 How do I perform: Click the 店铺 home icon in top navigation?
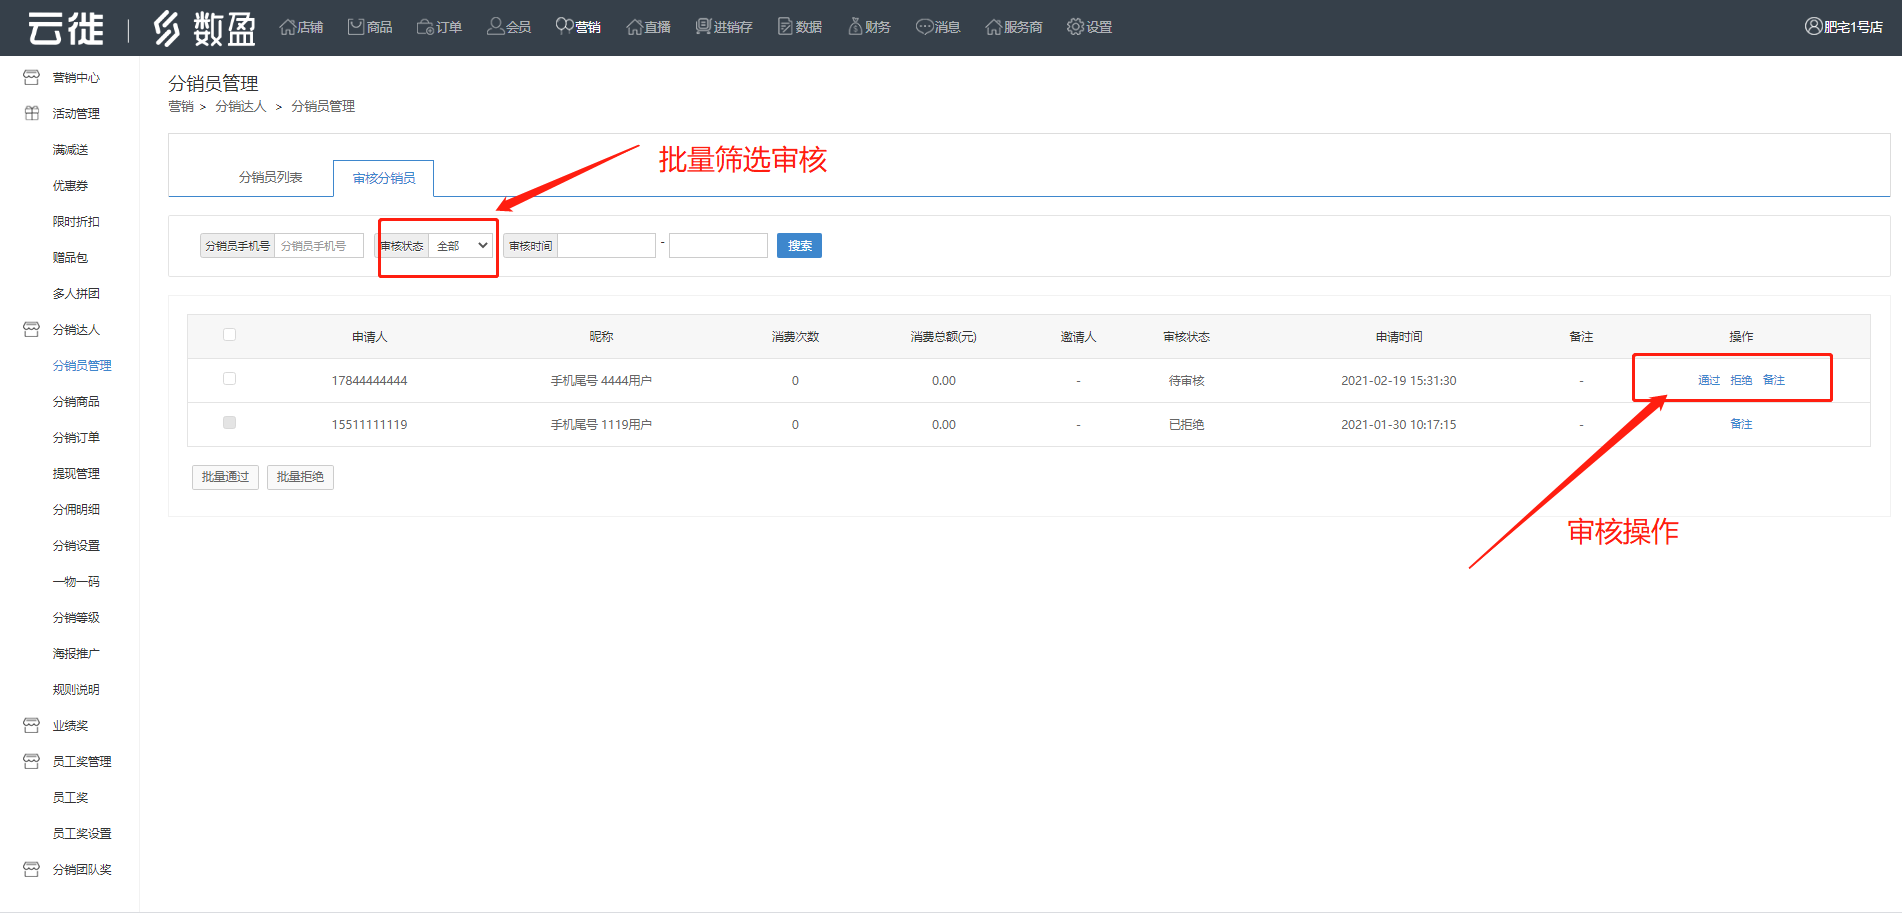(x=288, y=27)
